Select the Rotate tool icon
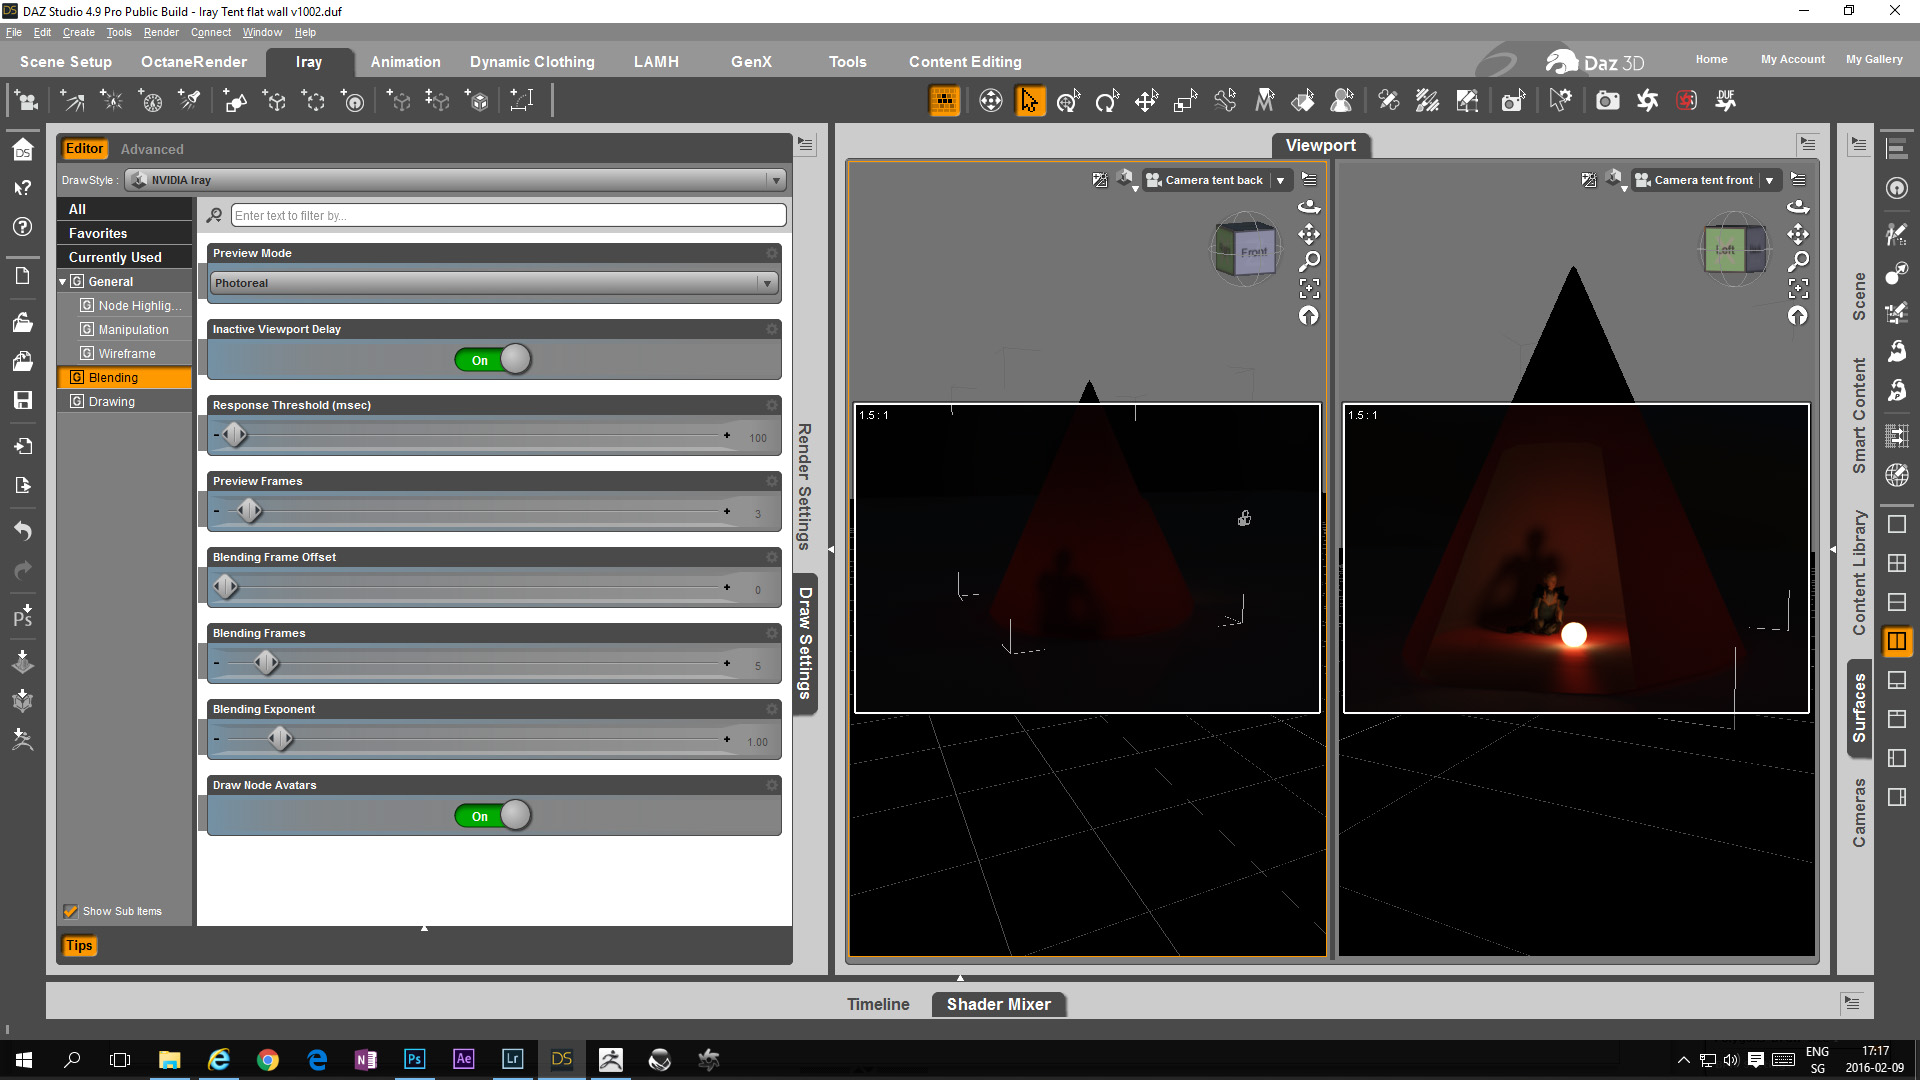 pos(1107,101)
